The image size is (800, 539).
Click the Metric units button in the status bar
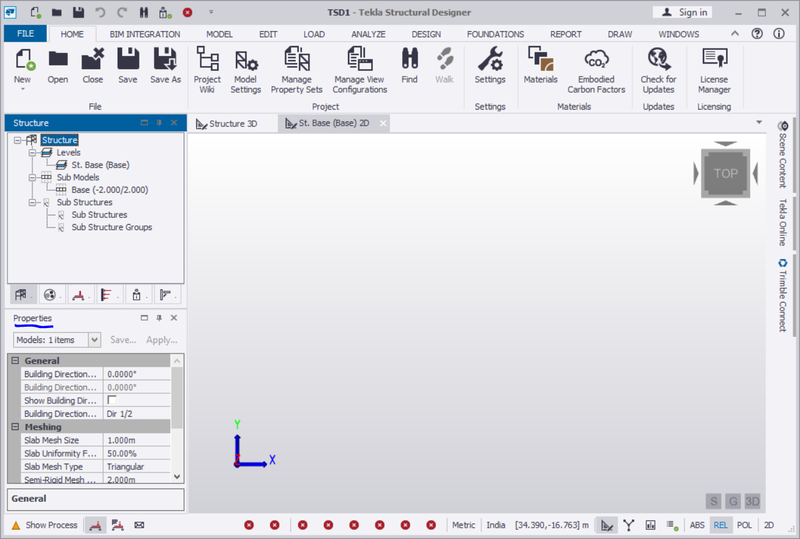[x=463, y=525]
